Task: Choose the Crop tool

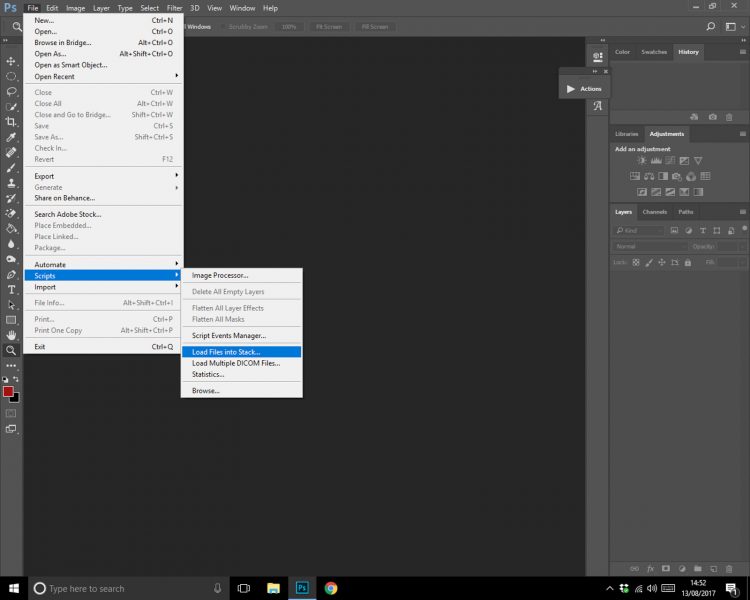Action: 11,121
